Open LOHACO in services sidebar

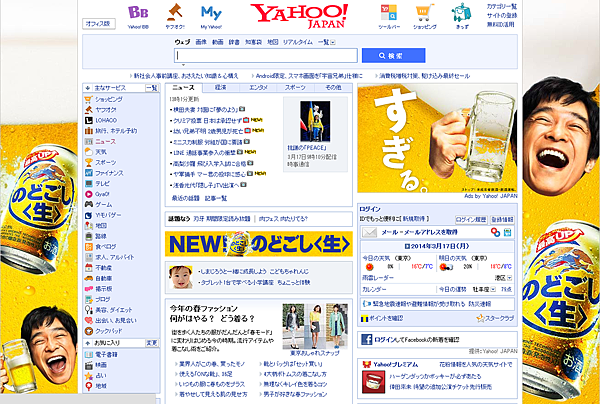click(106, 120)
